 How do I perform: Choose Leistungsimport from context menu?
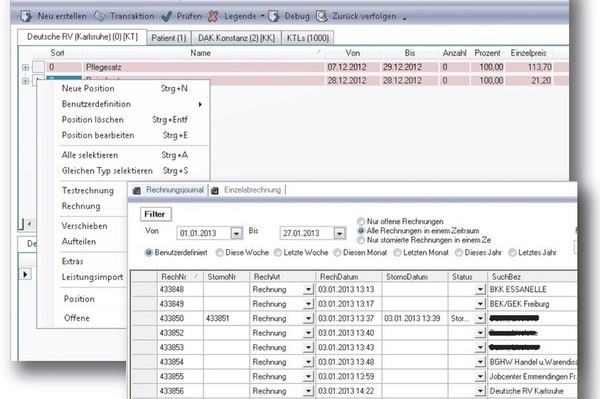click(x=93, y=277)
